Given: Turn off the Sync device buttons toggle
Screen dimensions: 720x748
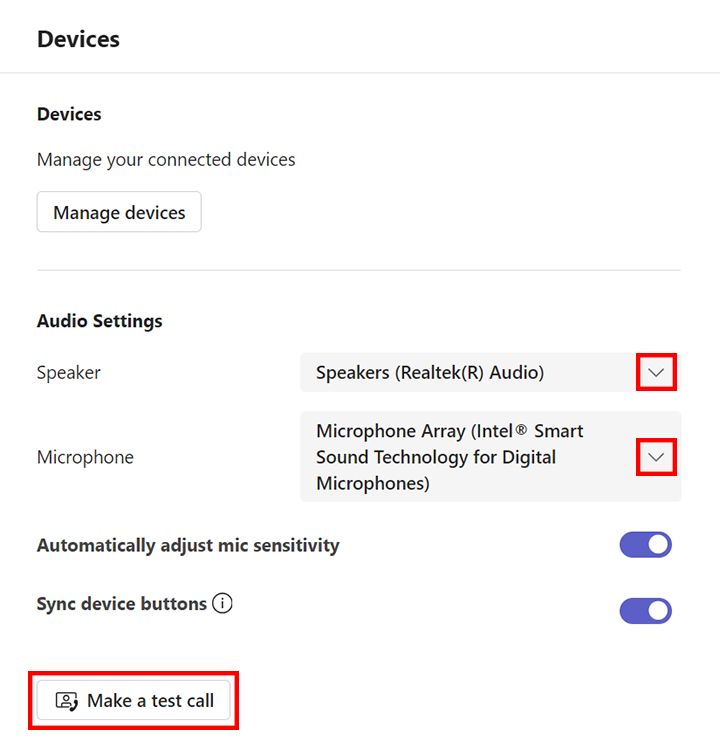Looking at the screenshot, I should tap(645, 611).
